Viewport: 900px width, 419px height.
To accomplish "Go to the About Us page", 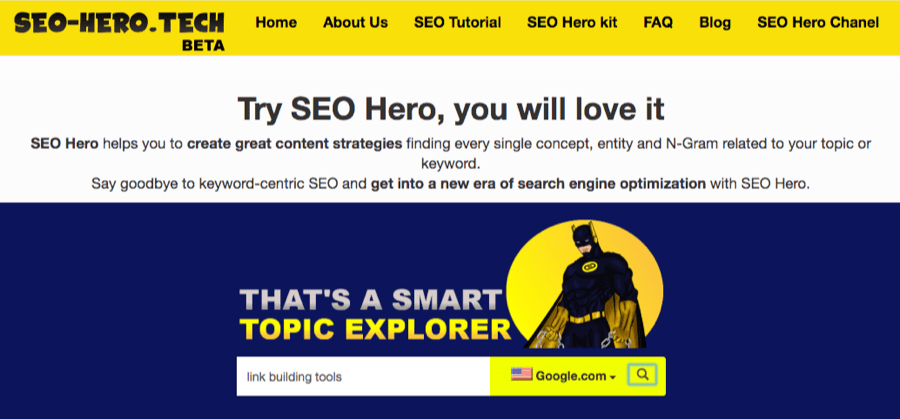I will click(x=355, y=22).
